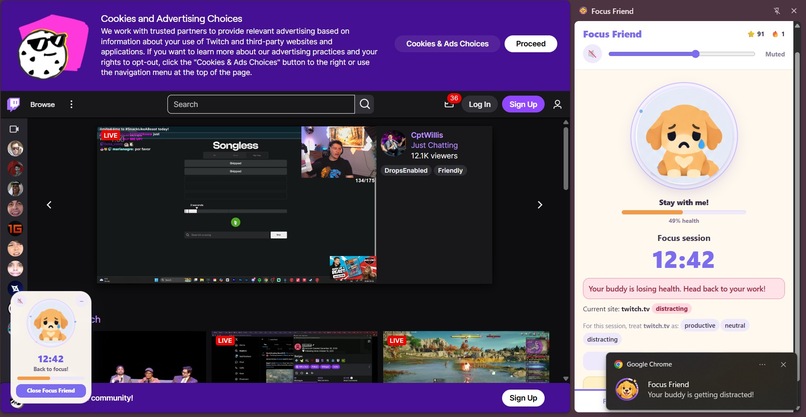The width and height of the screenshot is (806, 417).
Task: Focus the Twitch Search field
Action: point(261,104)
